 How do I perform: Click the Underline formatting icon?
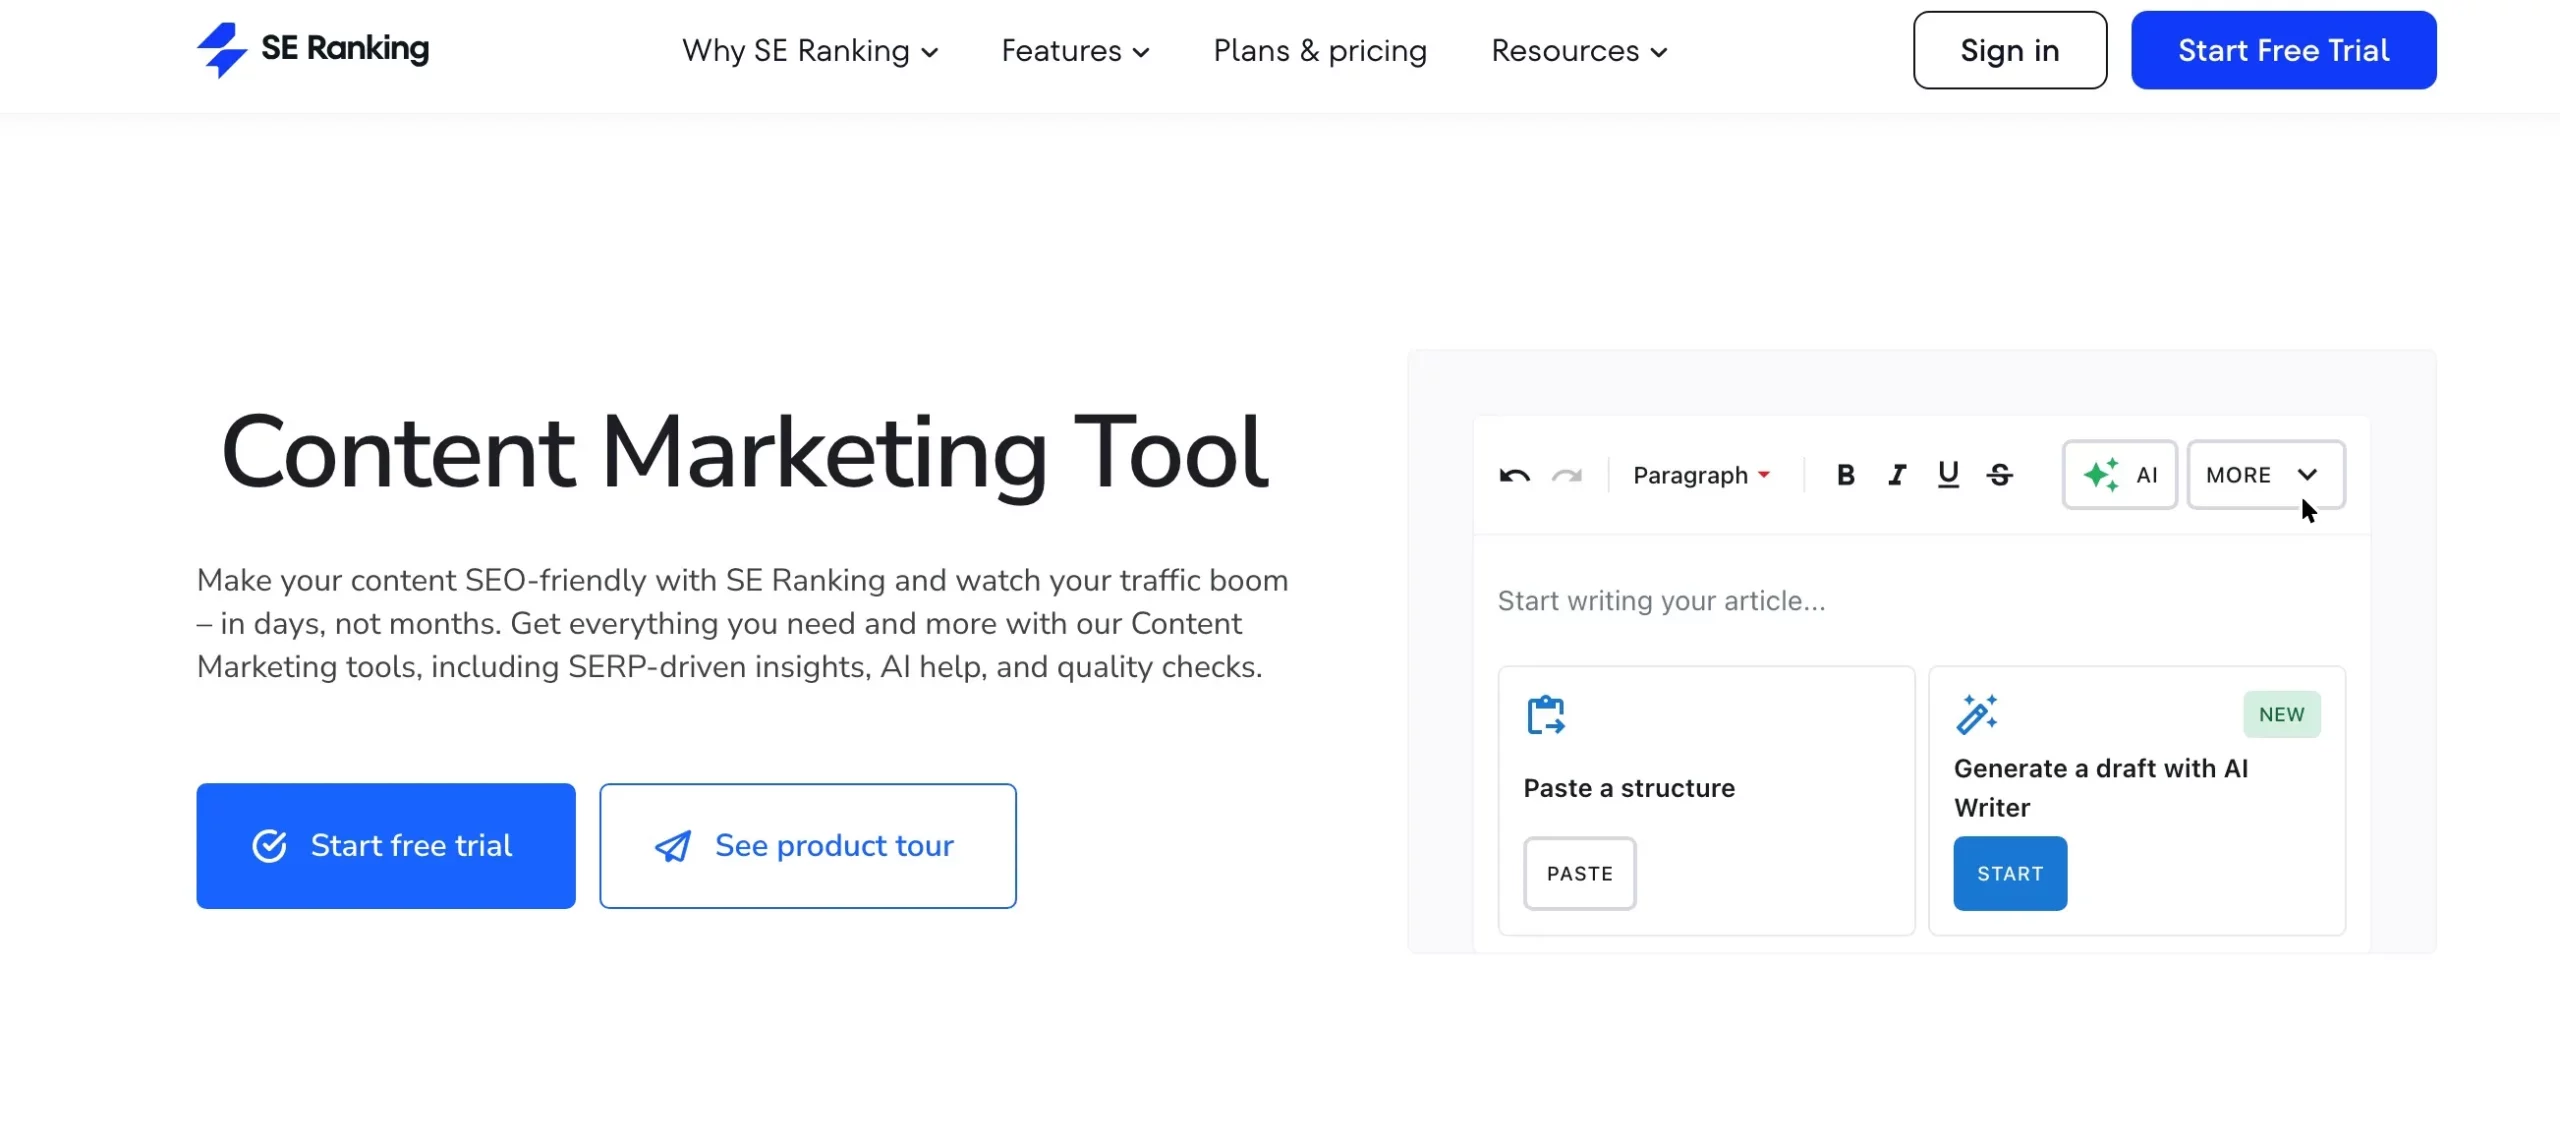(x=1948, y=473)
